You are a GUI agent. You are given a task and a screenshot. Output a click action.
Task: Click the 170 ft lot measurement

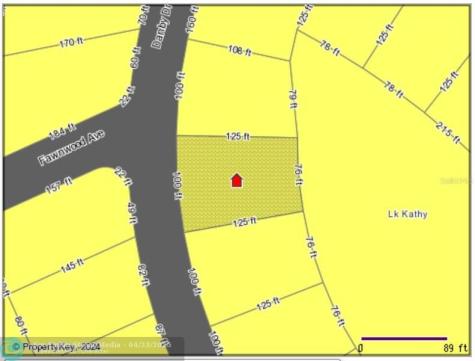pos(72,43)
